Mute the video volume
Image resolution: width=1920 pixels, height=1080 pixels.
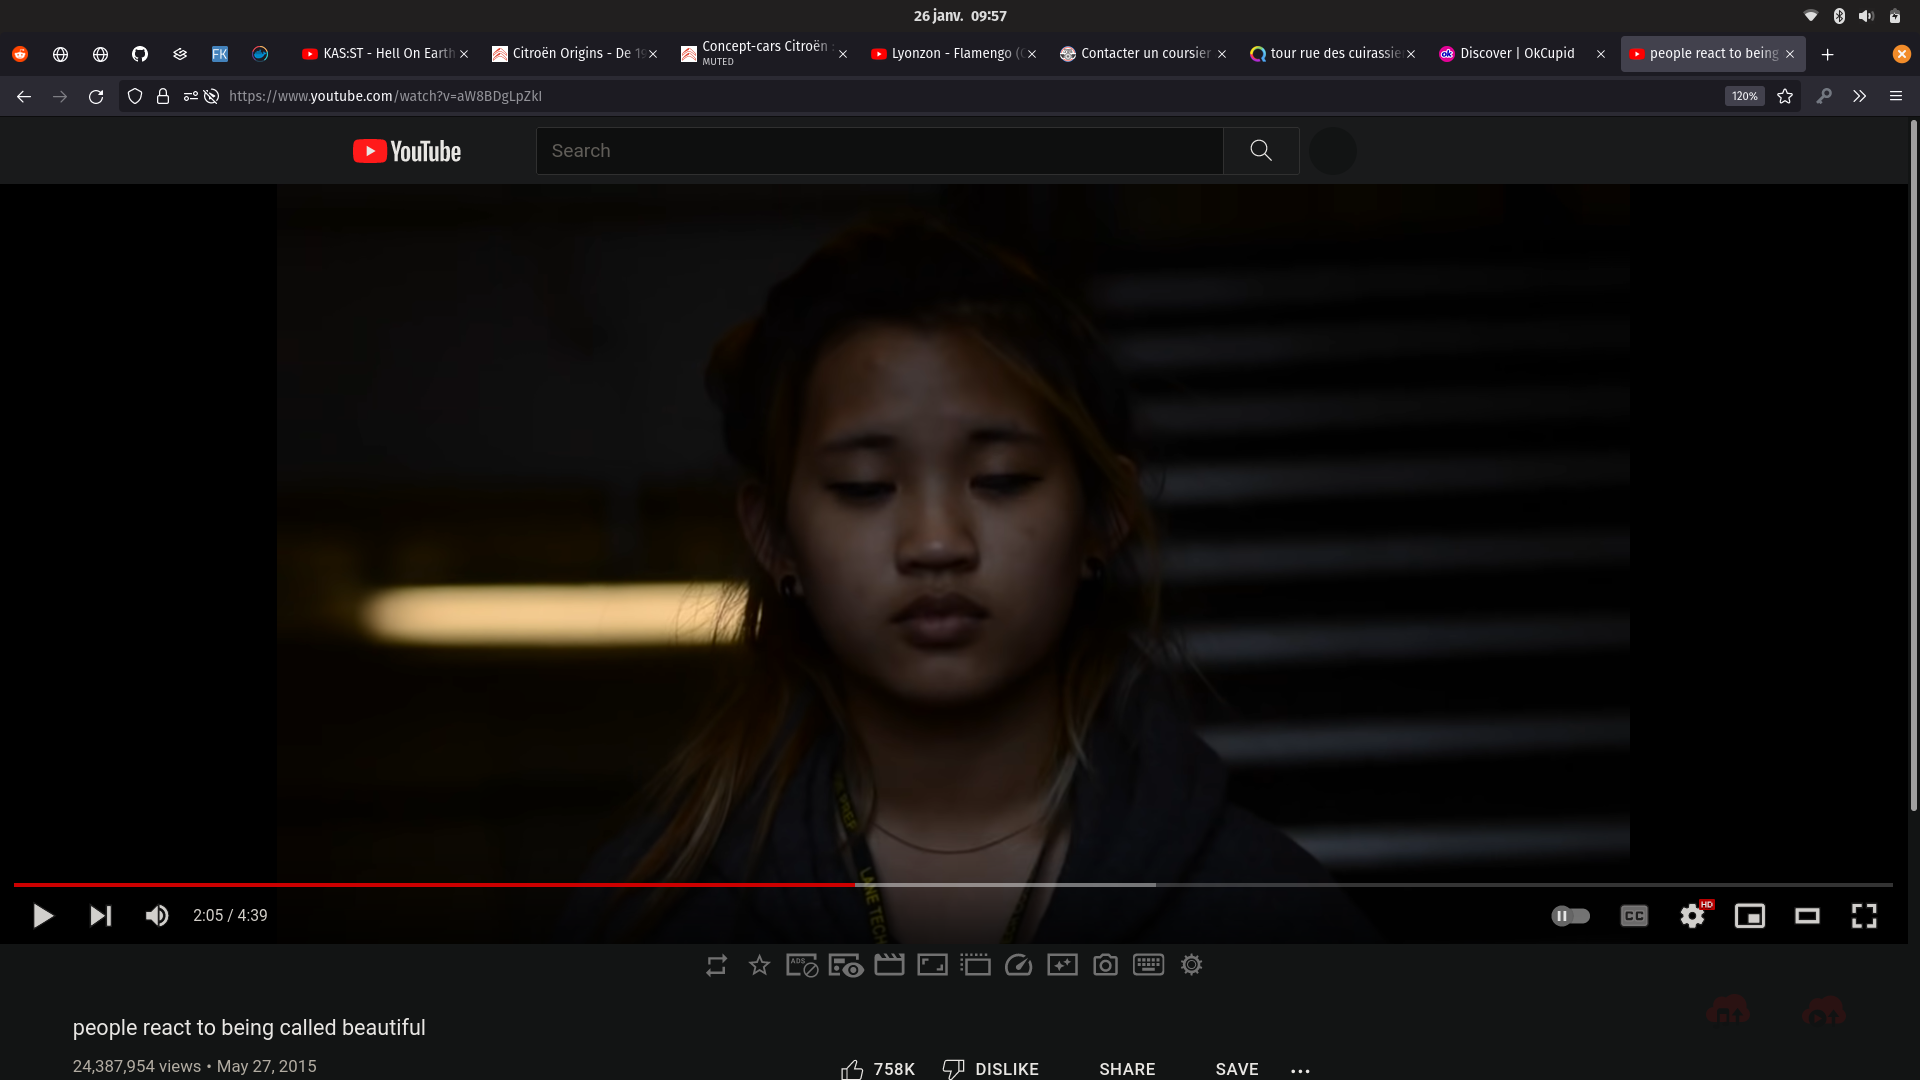click(x=157, y=916)
